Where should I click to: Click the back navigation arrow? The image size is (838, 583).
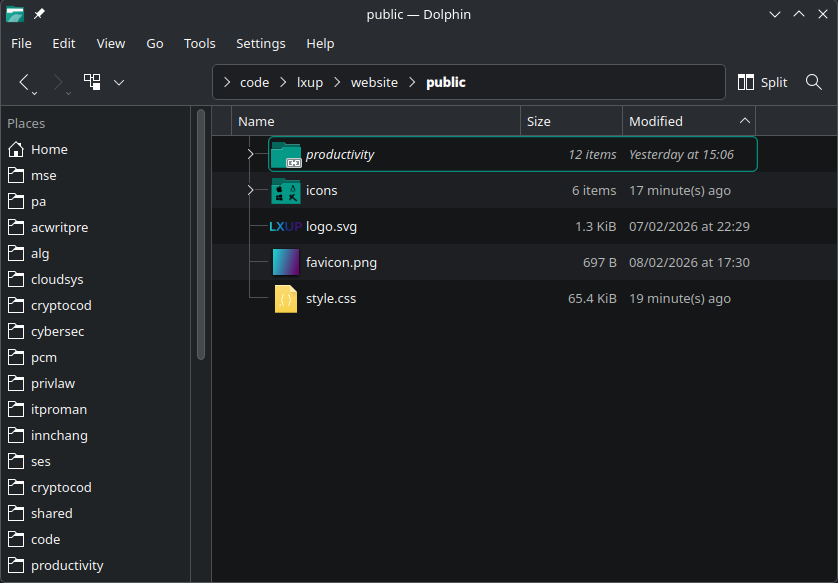(x=25, y=82)
